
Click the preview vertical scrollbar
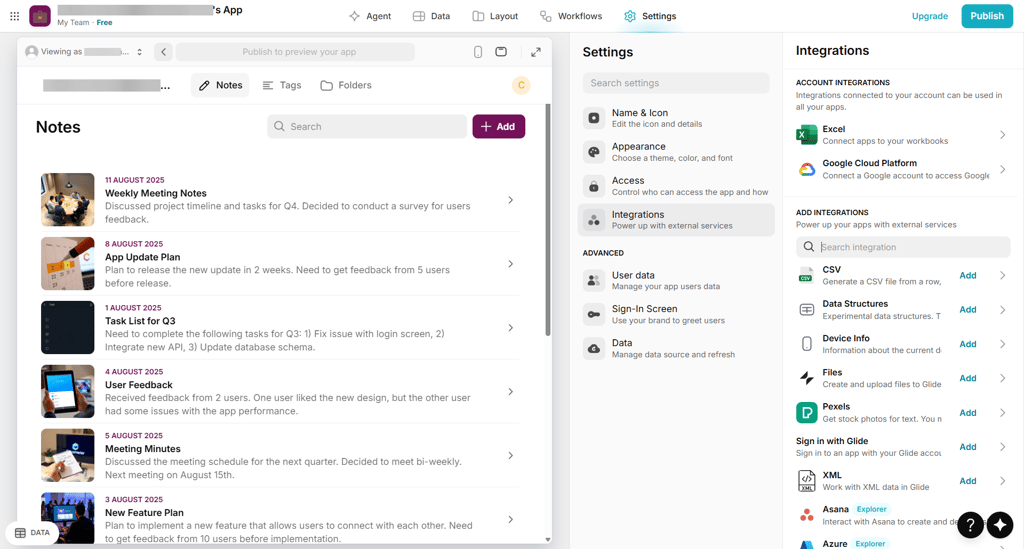(x=548, y=219)
